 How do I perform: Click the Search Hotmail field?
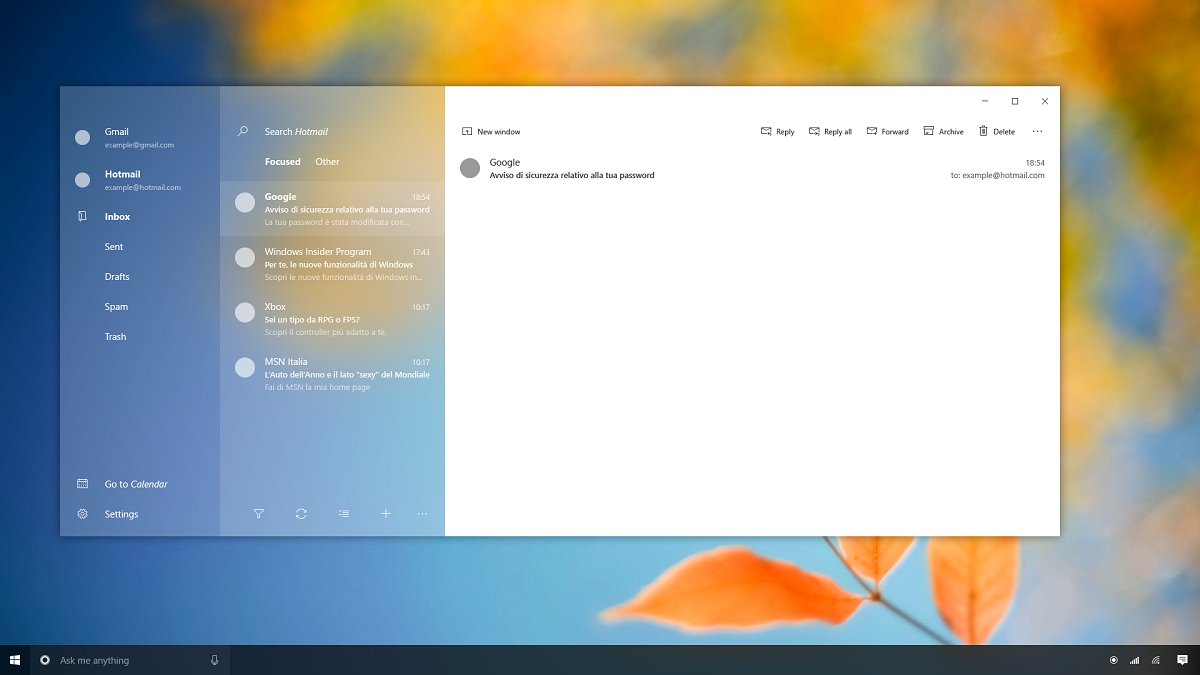(320, 132)
